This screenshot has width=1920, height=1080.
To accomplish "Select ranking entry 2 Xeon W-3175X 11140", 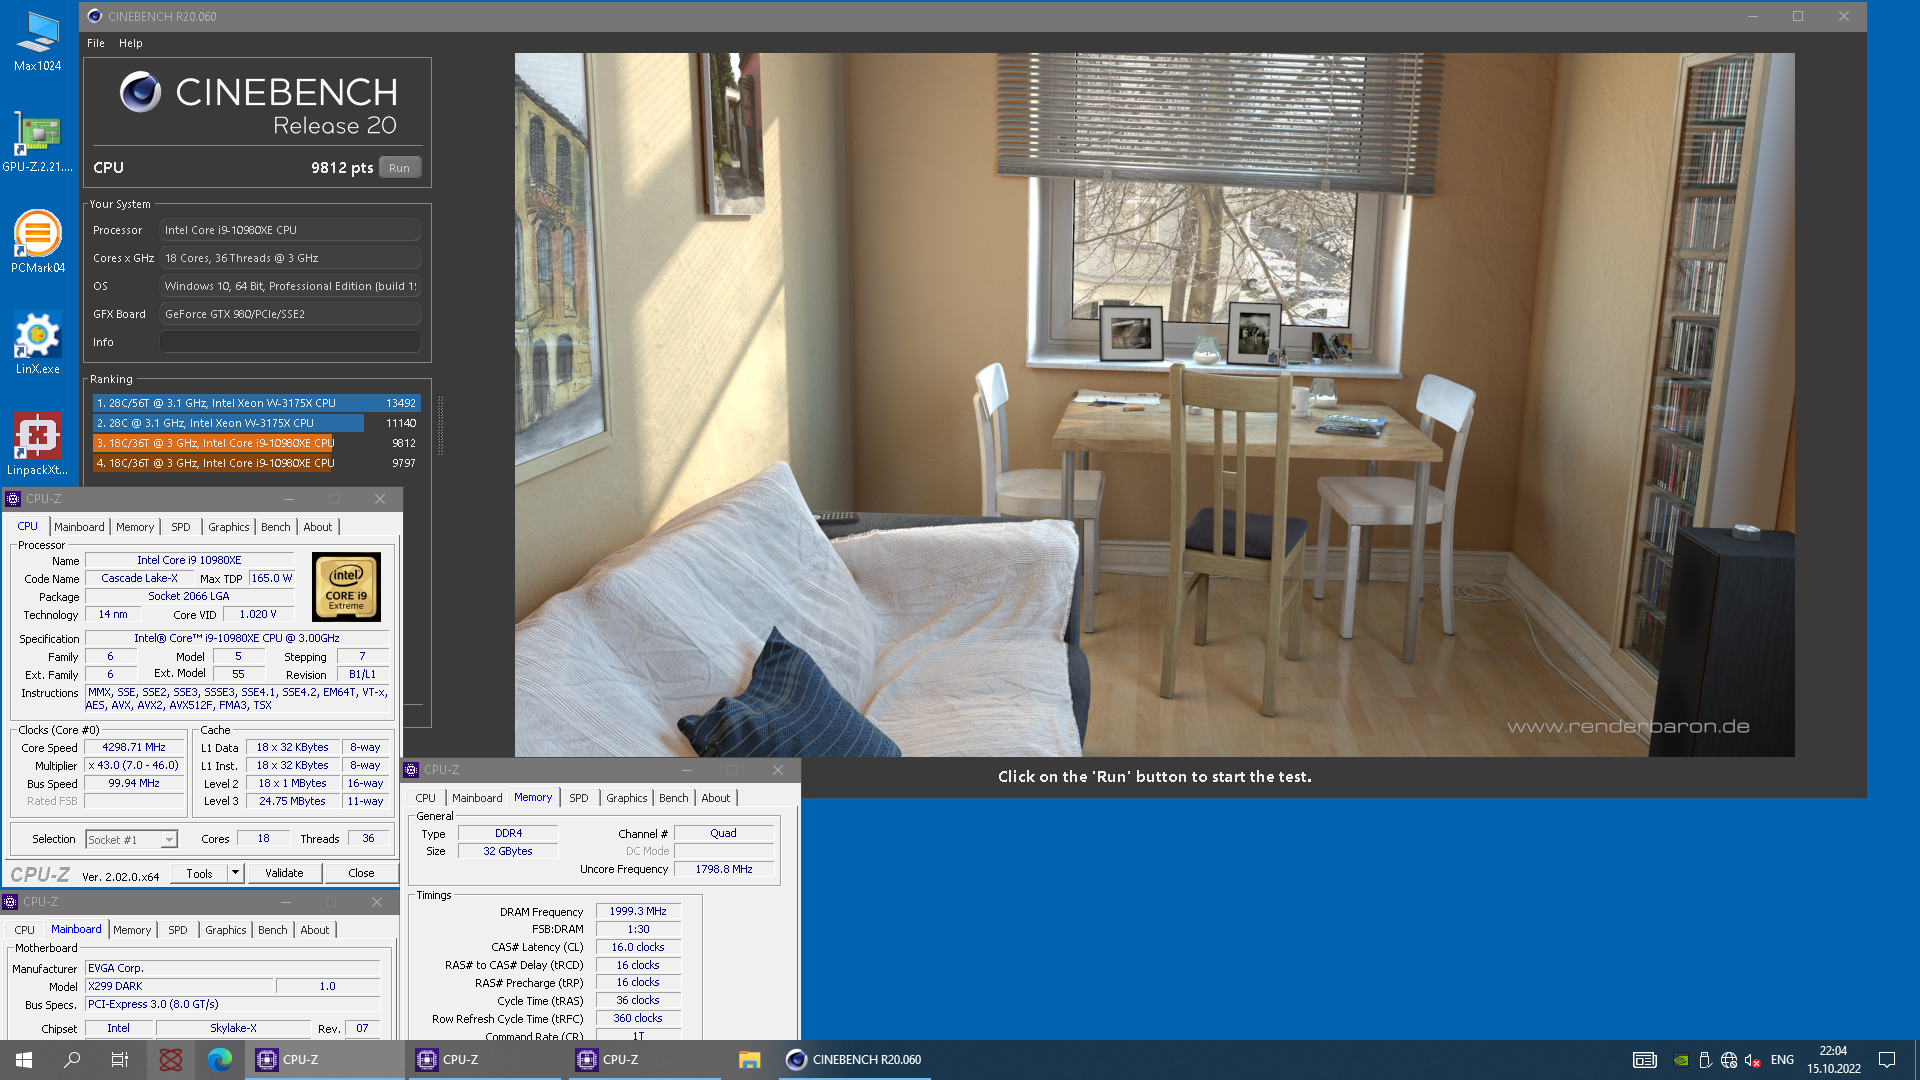I will [x=256, y=423].
